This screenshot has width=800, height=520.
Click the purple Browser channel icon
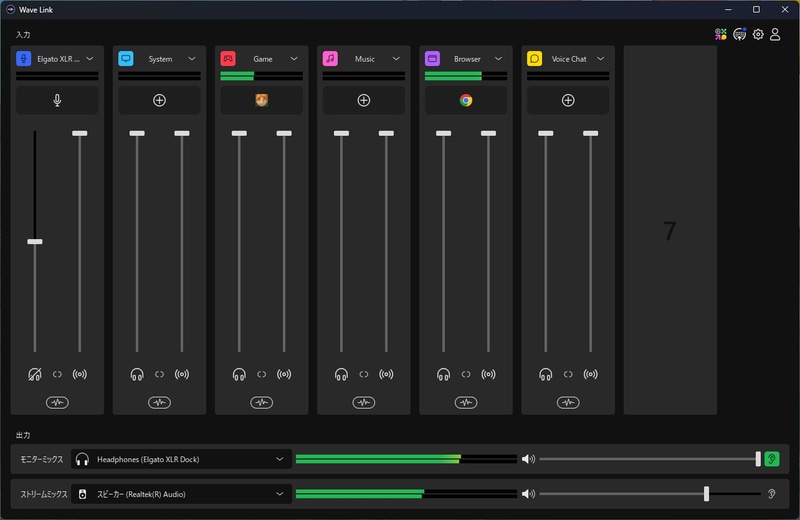pyautogui.click(x=432, y=59)
